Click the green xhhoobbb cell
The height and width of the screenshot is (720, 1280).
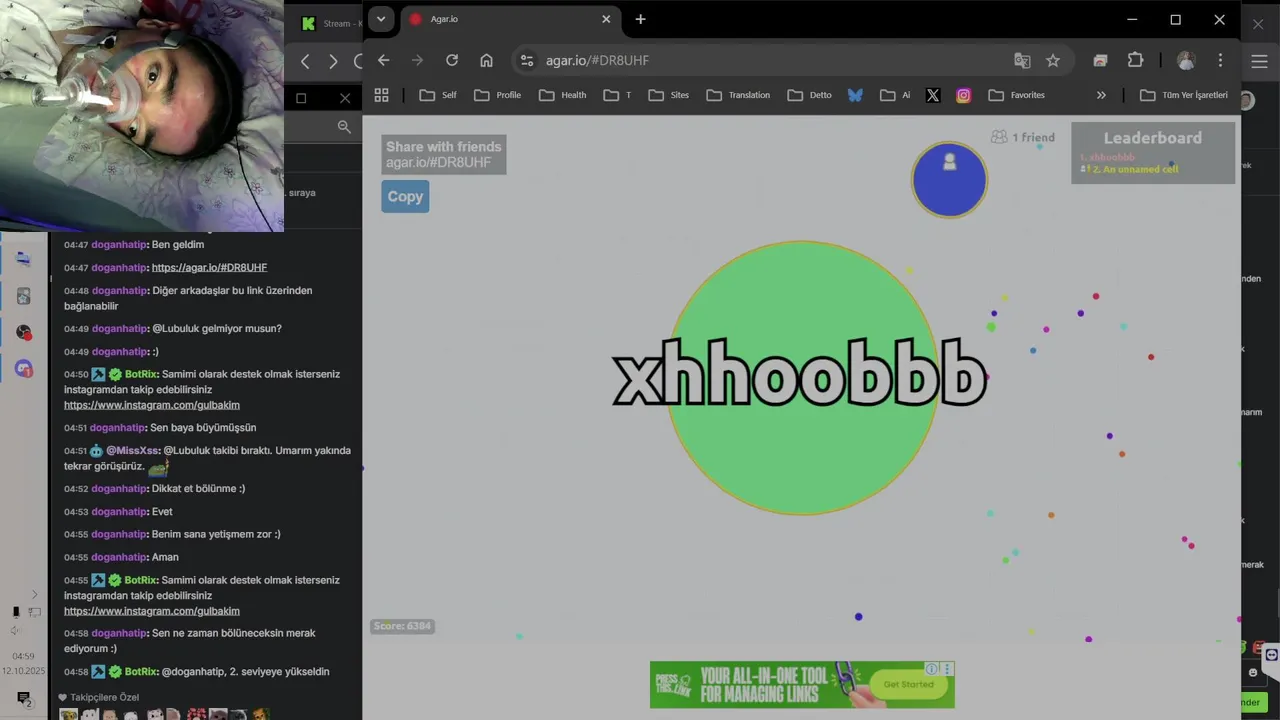pos(802,377)
